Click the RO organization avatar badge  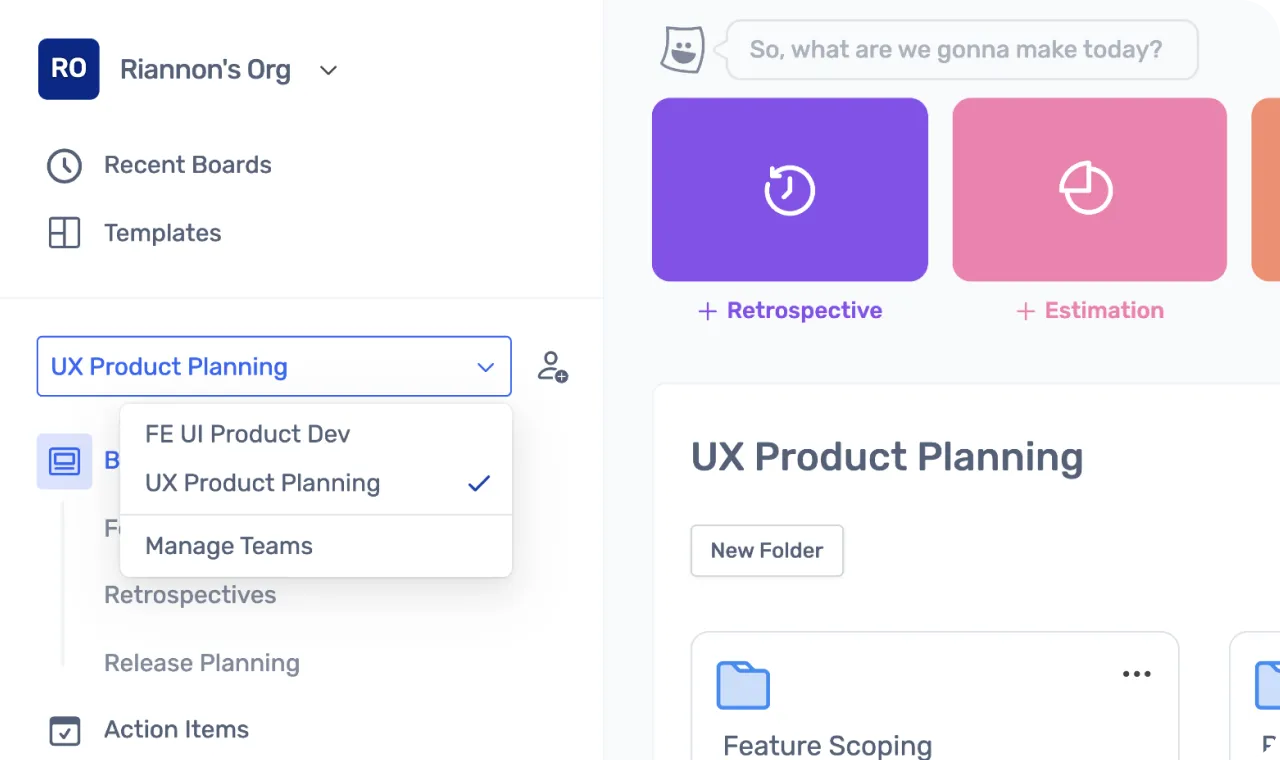[x=68, y=69]
